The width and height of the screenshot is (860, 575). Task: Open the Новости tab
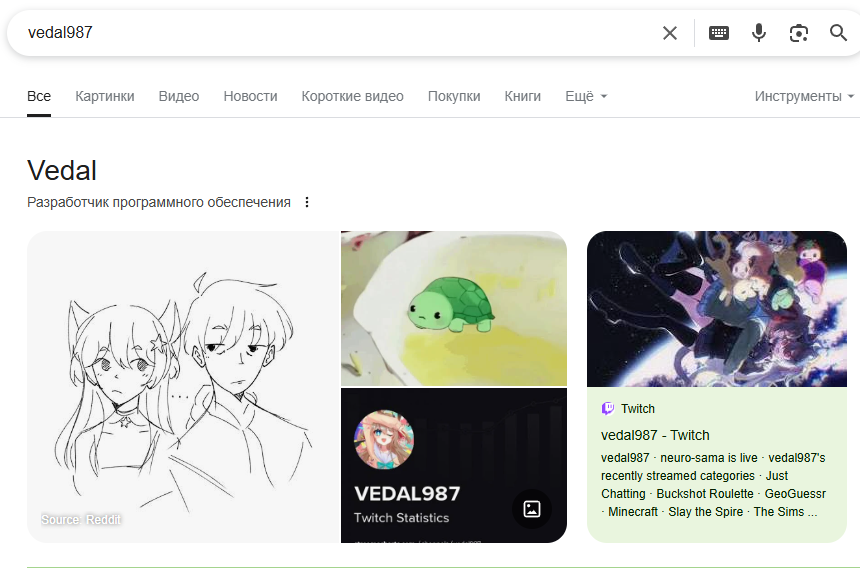tap(250, 97)
